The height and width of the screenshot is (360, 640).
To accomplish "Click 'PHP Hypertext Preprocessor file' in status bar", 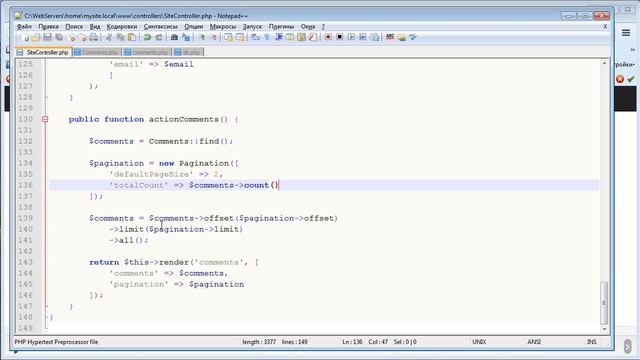I will [56, 342].
